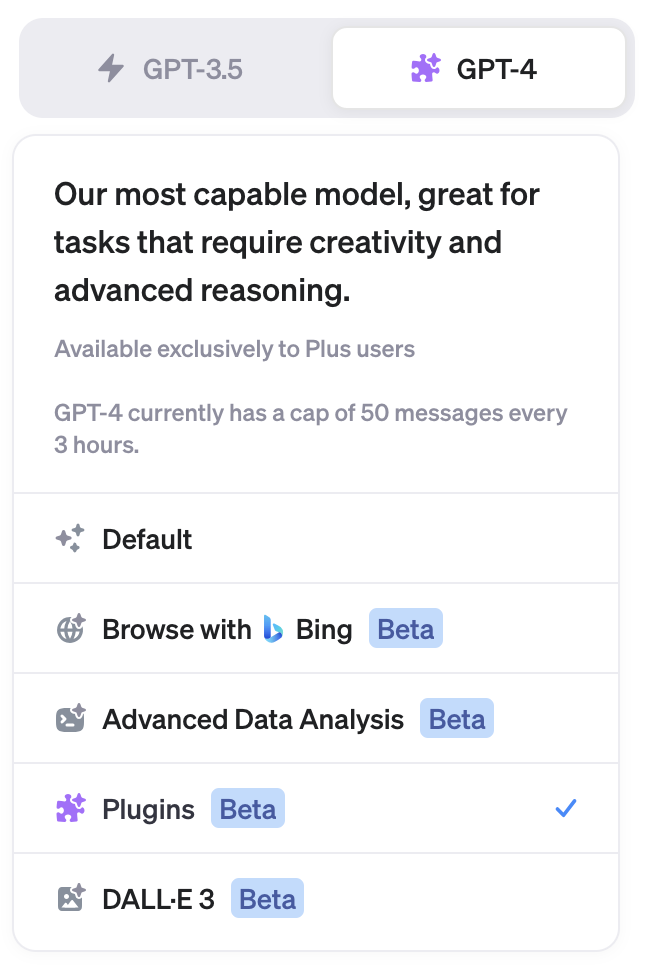Click the purple puzzle icon on GPT-4 tab
This screenshot has width=648, height=972.
click(424, 68)
